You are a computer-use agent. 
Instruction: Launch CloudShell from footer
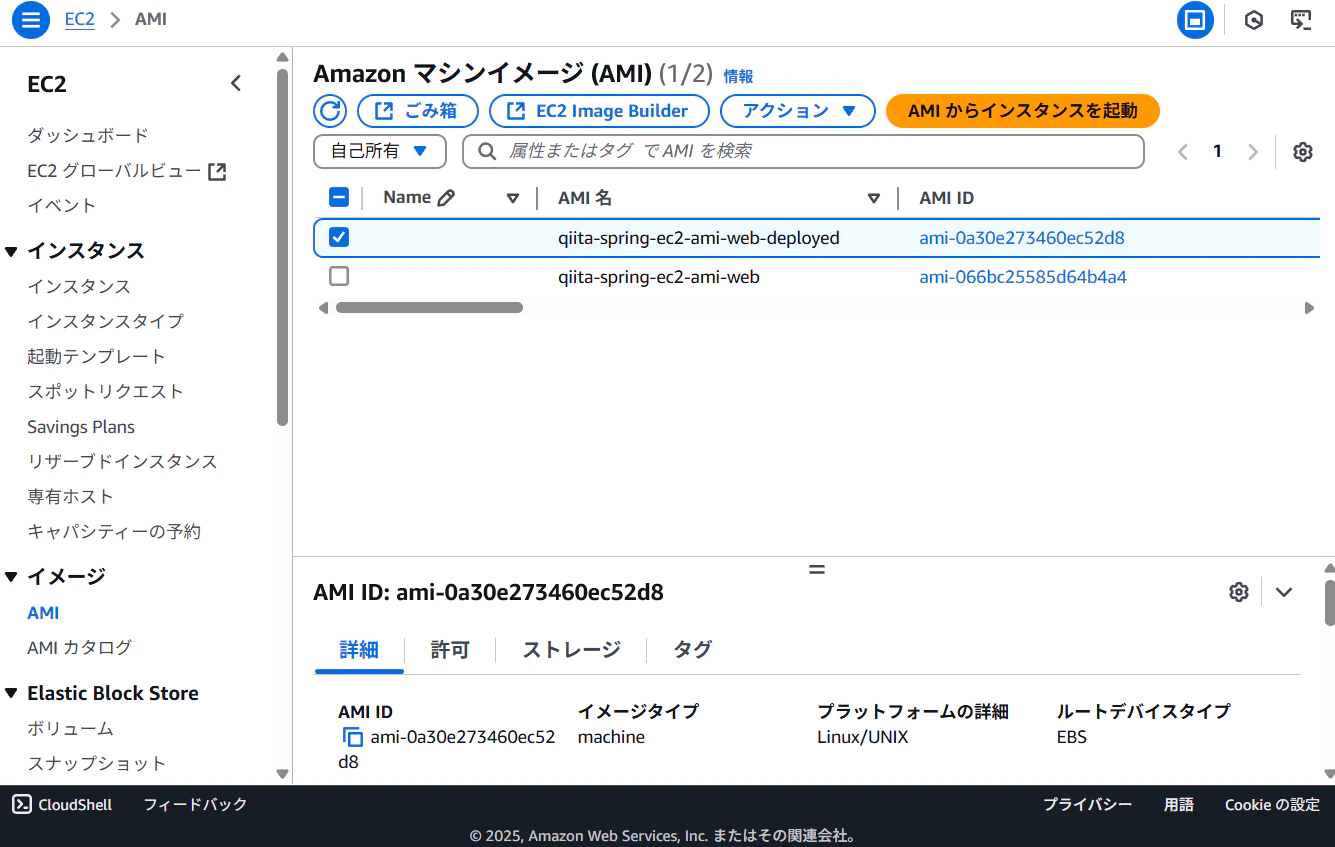tap(62, 804)
